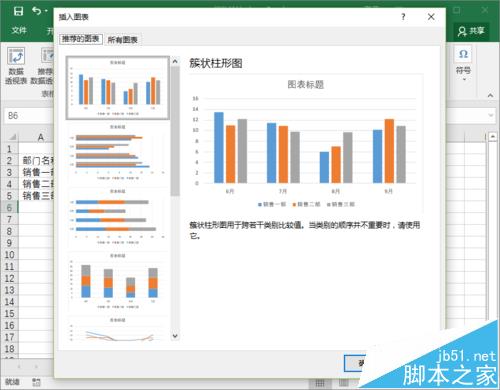
Task: Select the stacked column chart thumbnail
Action: (x=118, y=281)
